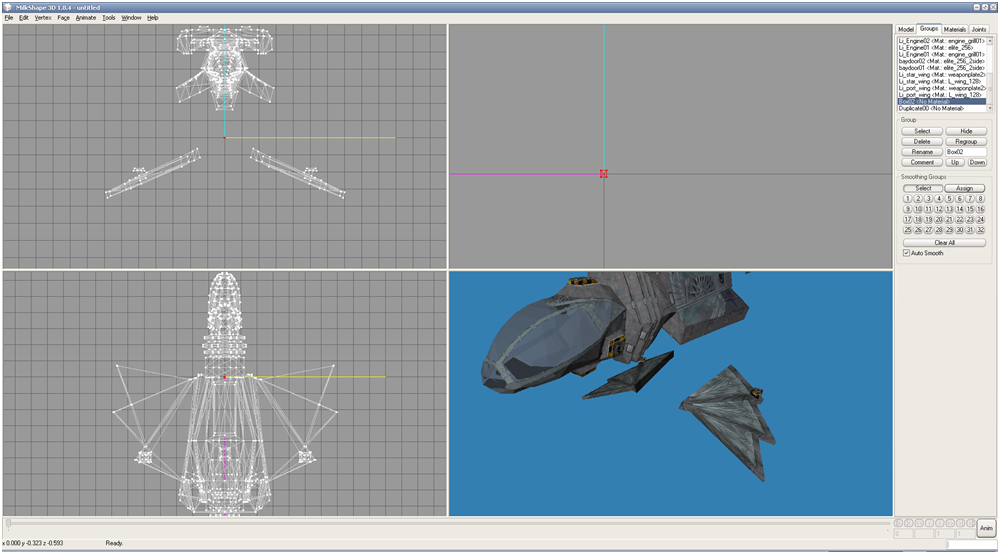Click the jump-to-first-frame playback icon
This screenshot has height=554, width=1000.
pyautogui.click(x=898, y=523)
